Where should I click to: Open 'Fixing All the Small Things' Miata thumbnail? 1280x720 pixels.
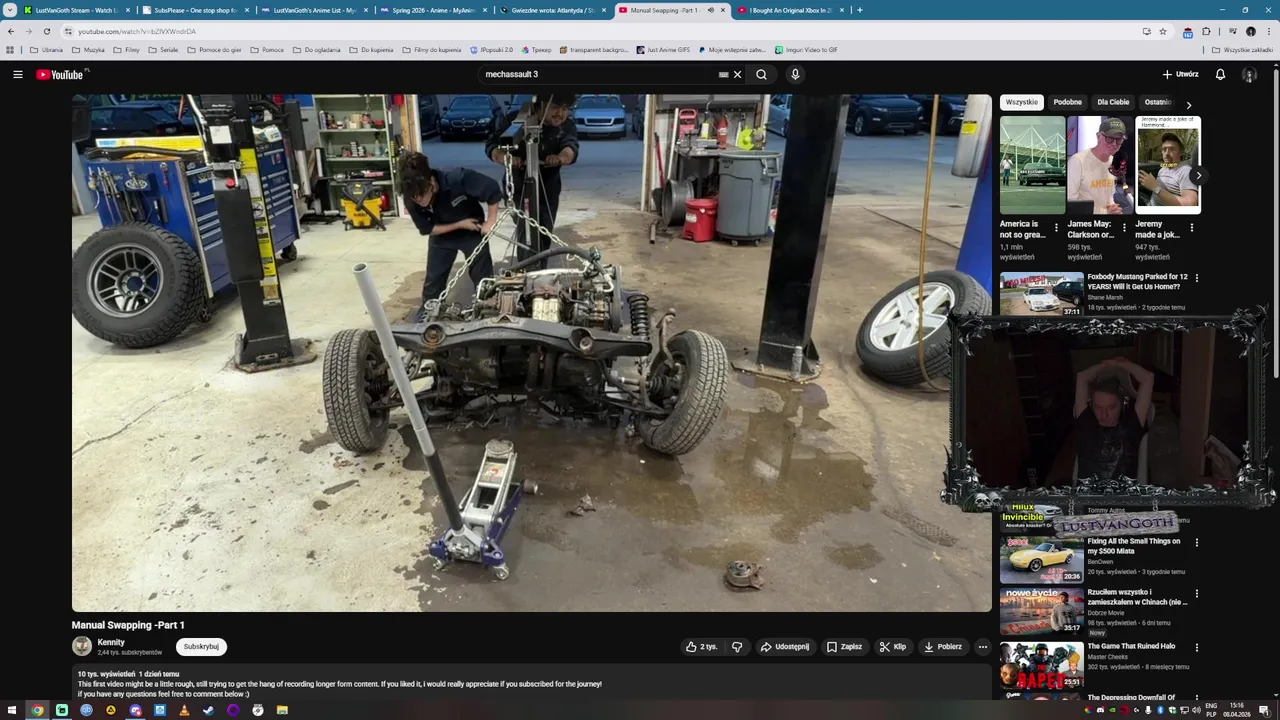[1042, 560]
